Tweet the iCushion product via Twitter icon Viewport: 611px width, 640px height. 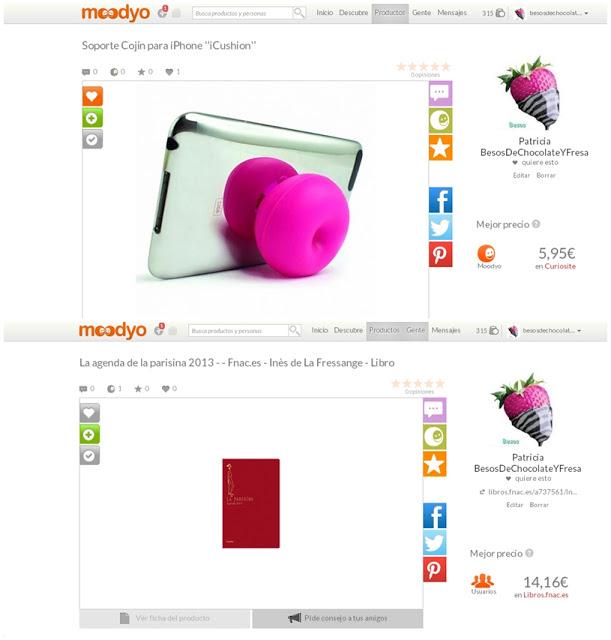coord(440,227)
